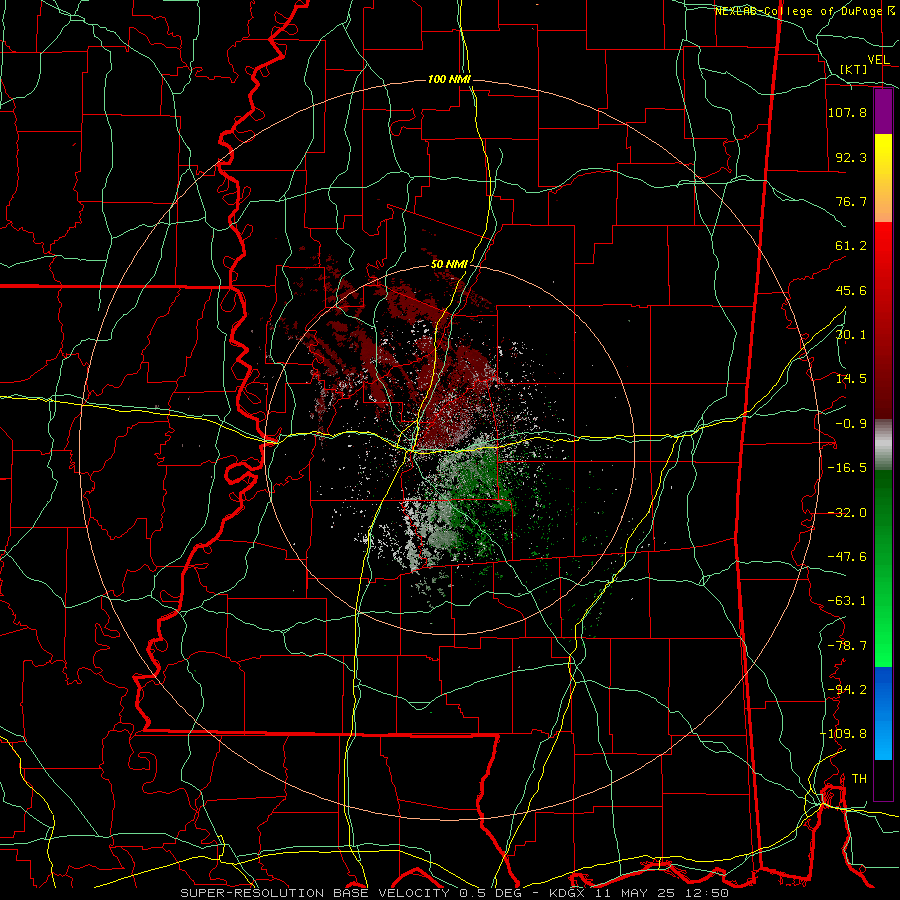
Task: Click the 92.3 velocity scale value
Action: coord(851,157)
